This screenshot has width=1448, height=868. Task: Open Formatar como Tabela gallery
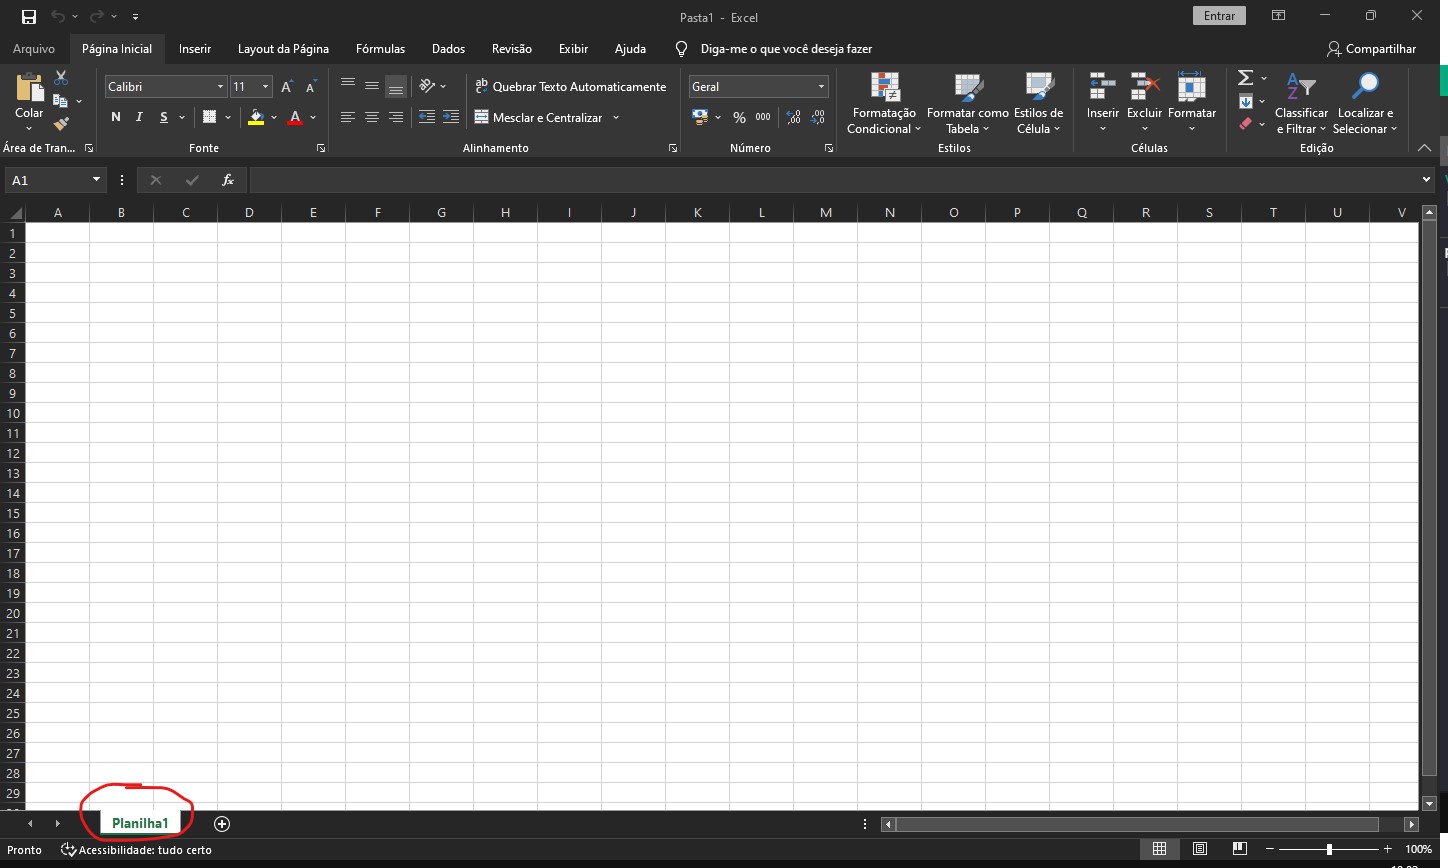pyautogui.click(x=967, y=103)
